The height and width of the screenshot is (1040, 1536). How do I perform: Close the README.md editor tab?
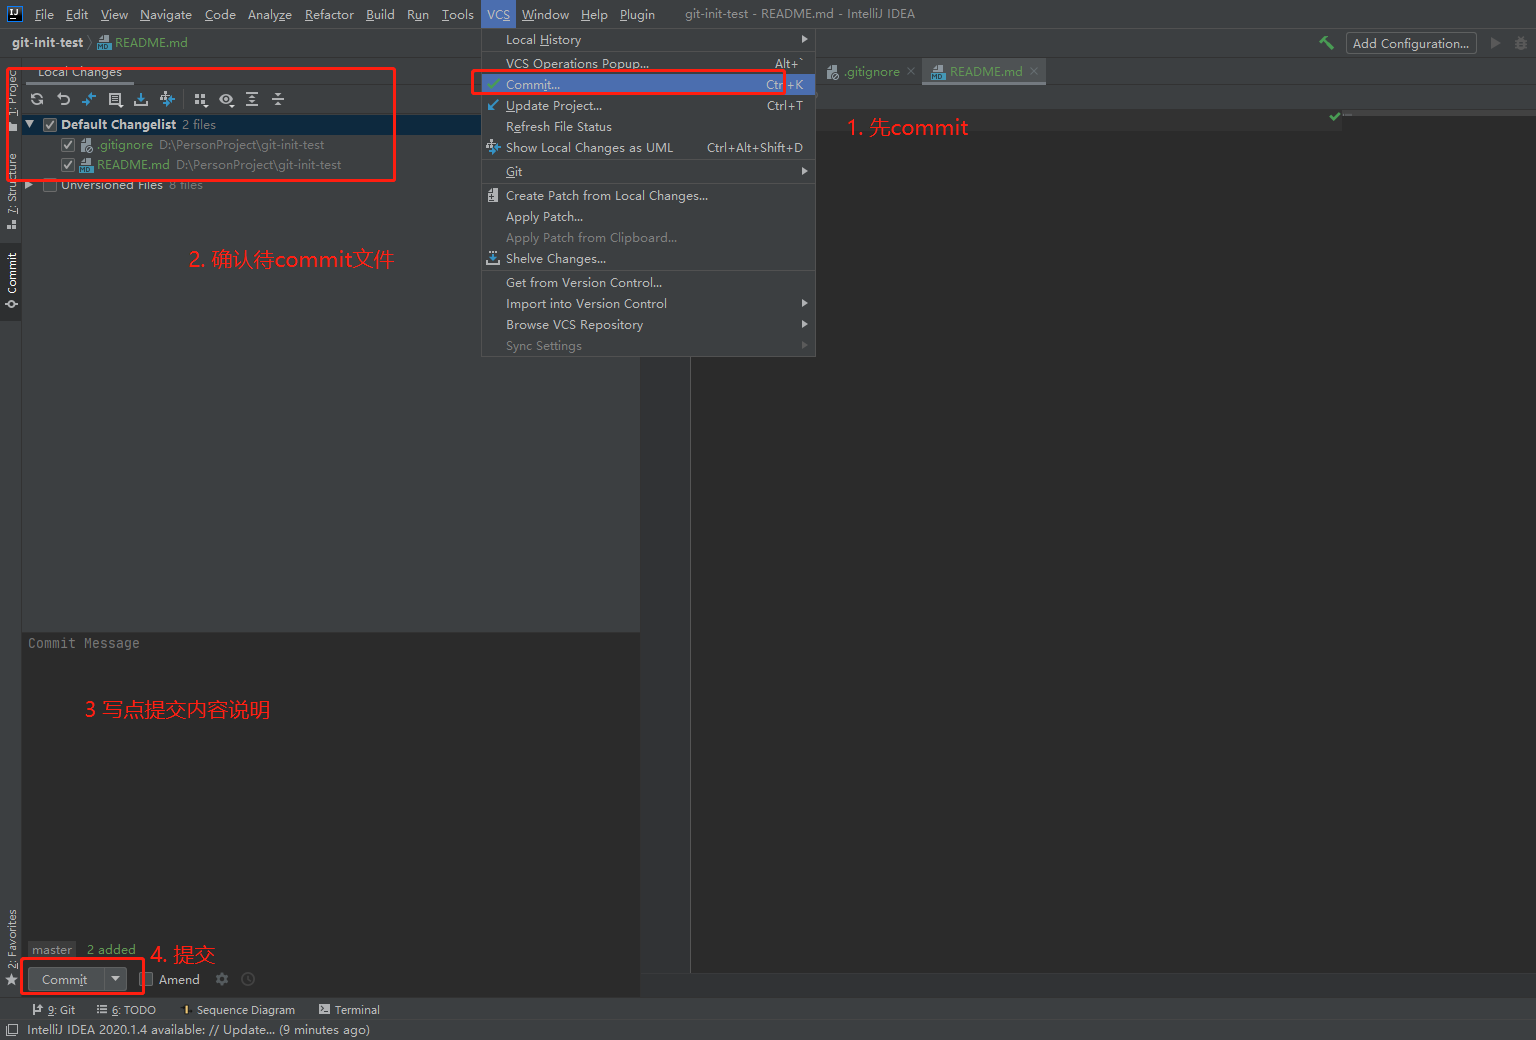tap(1034, 72)
